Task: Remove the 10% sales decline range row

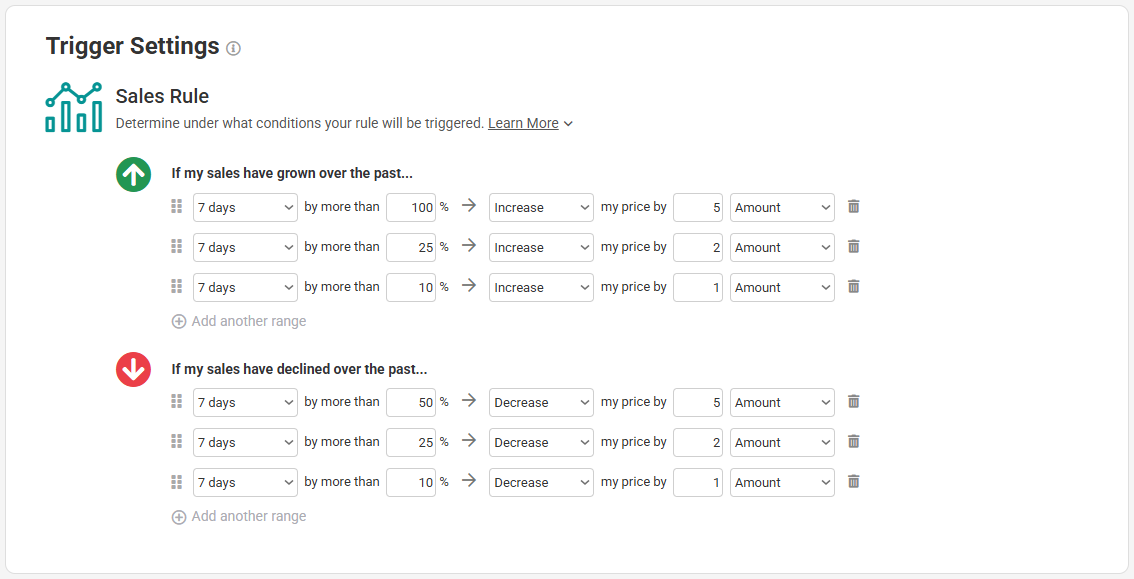Action: [853, 481]
